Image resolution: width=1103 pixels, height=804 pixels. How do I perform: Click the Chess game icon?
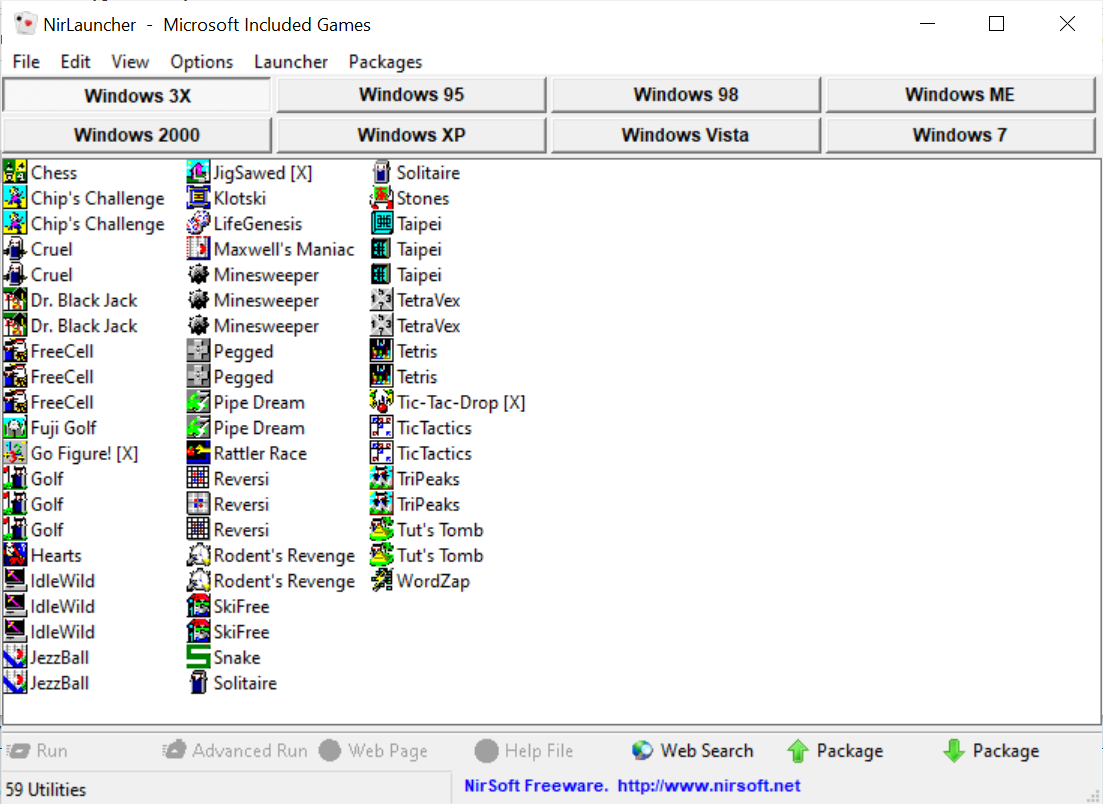15,172
